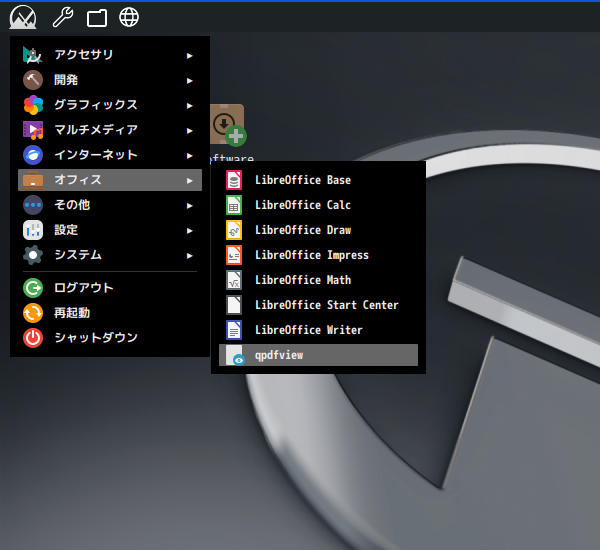Click the LibreOffice Base database icon
The height and width of the screenshot is (550, 600).
point(234,180)
